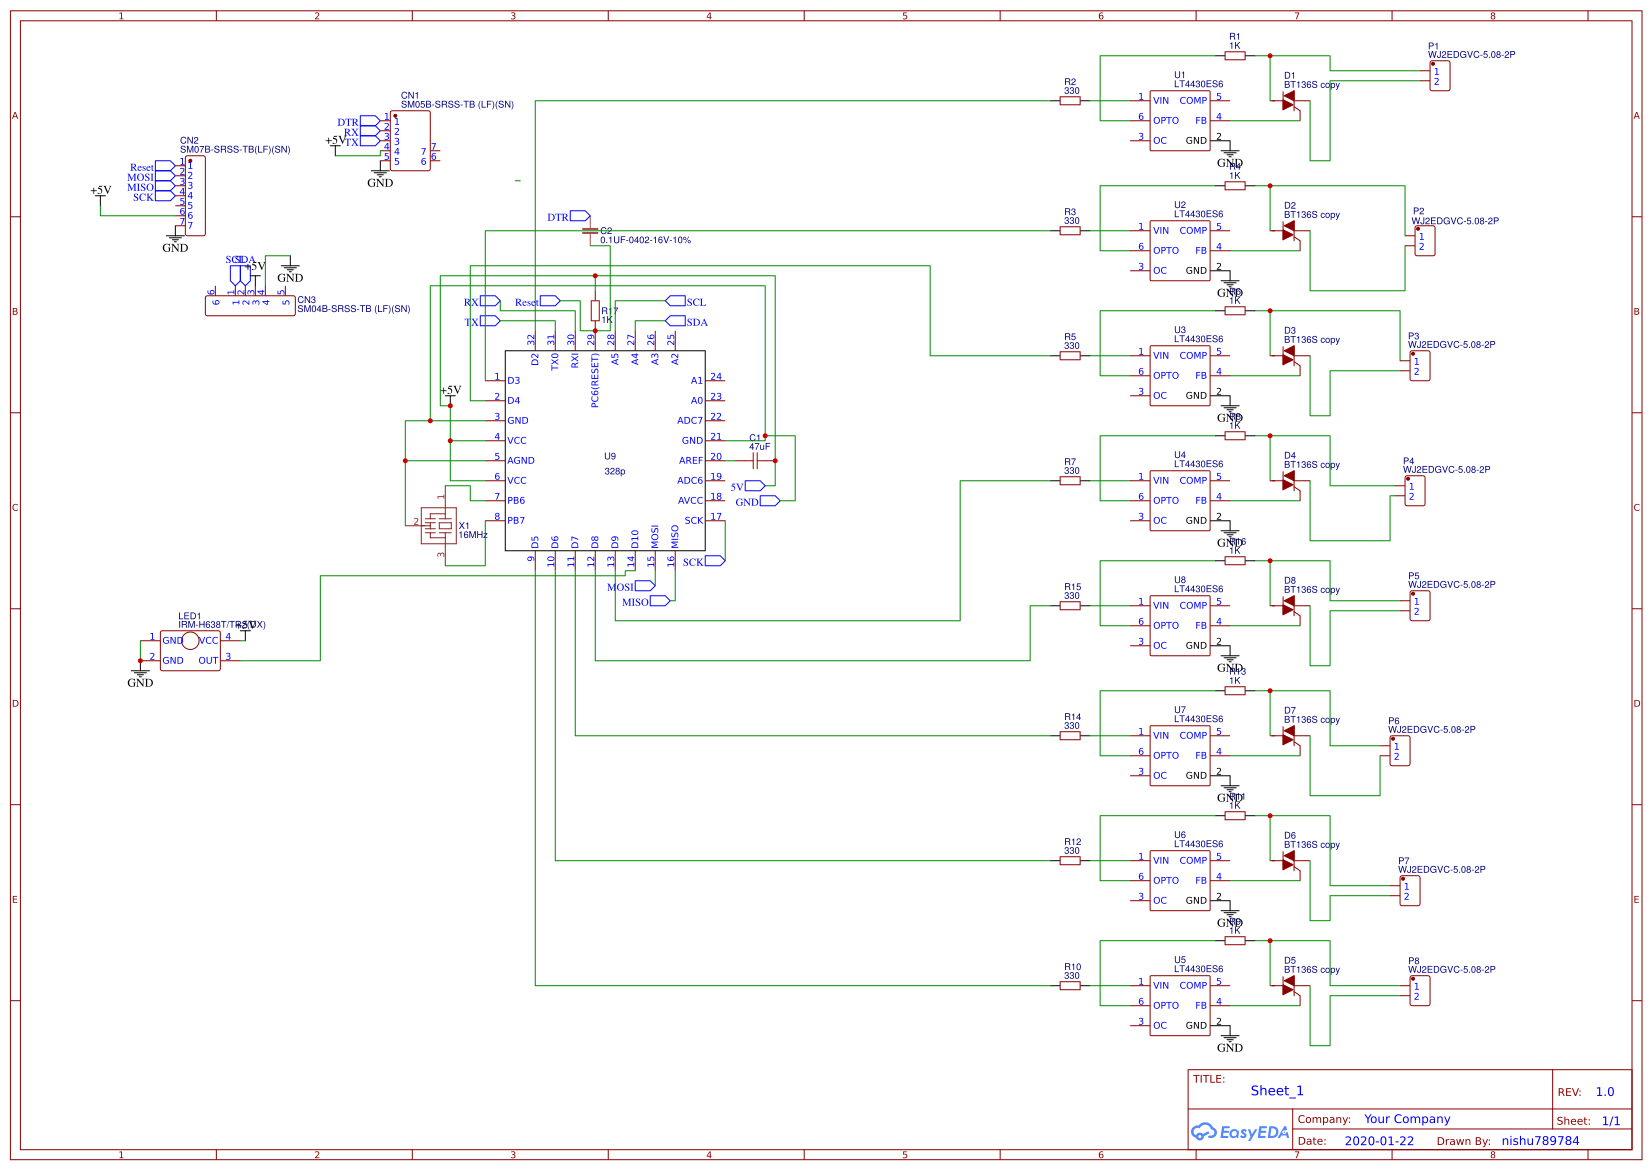Click the CN1 SM05B-SRSS-TB connector
The height and width of the screenshot is (1170, 1652).
tap(408, 140)
